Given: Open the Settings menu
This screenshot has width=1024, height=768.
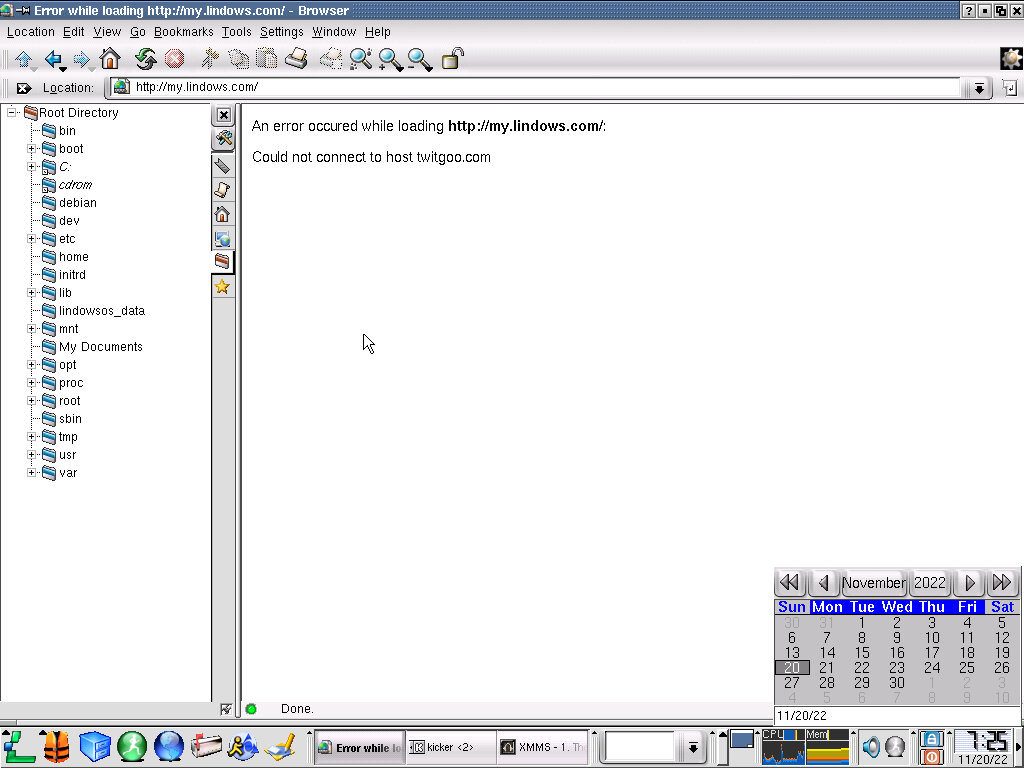Looking at the screenshot, I should point(281,32).
